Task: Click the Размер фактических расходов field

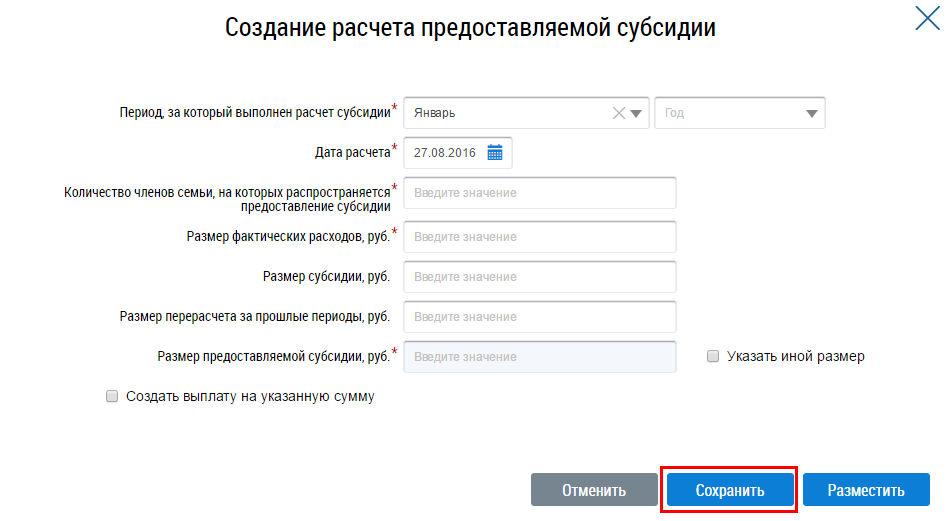Action: pos(540,237)
